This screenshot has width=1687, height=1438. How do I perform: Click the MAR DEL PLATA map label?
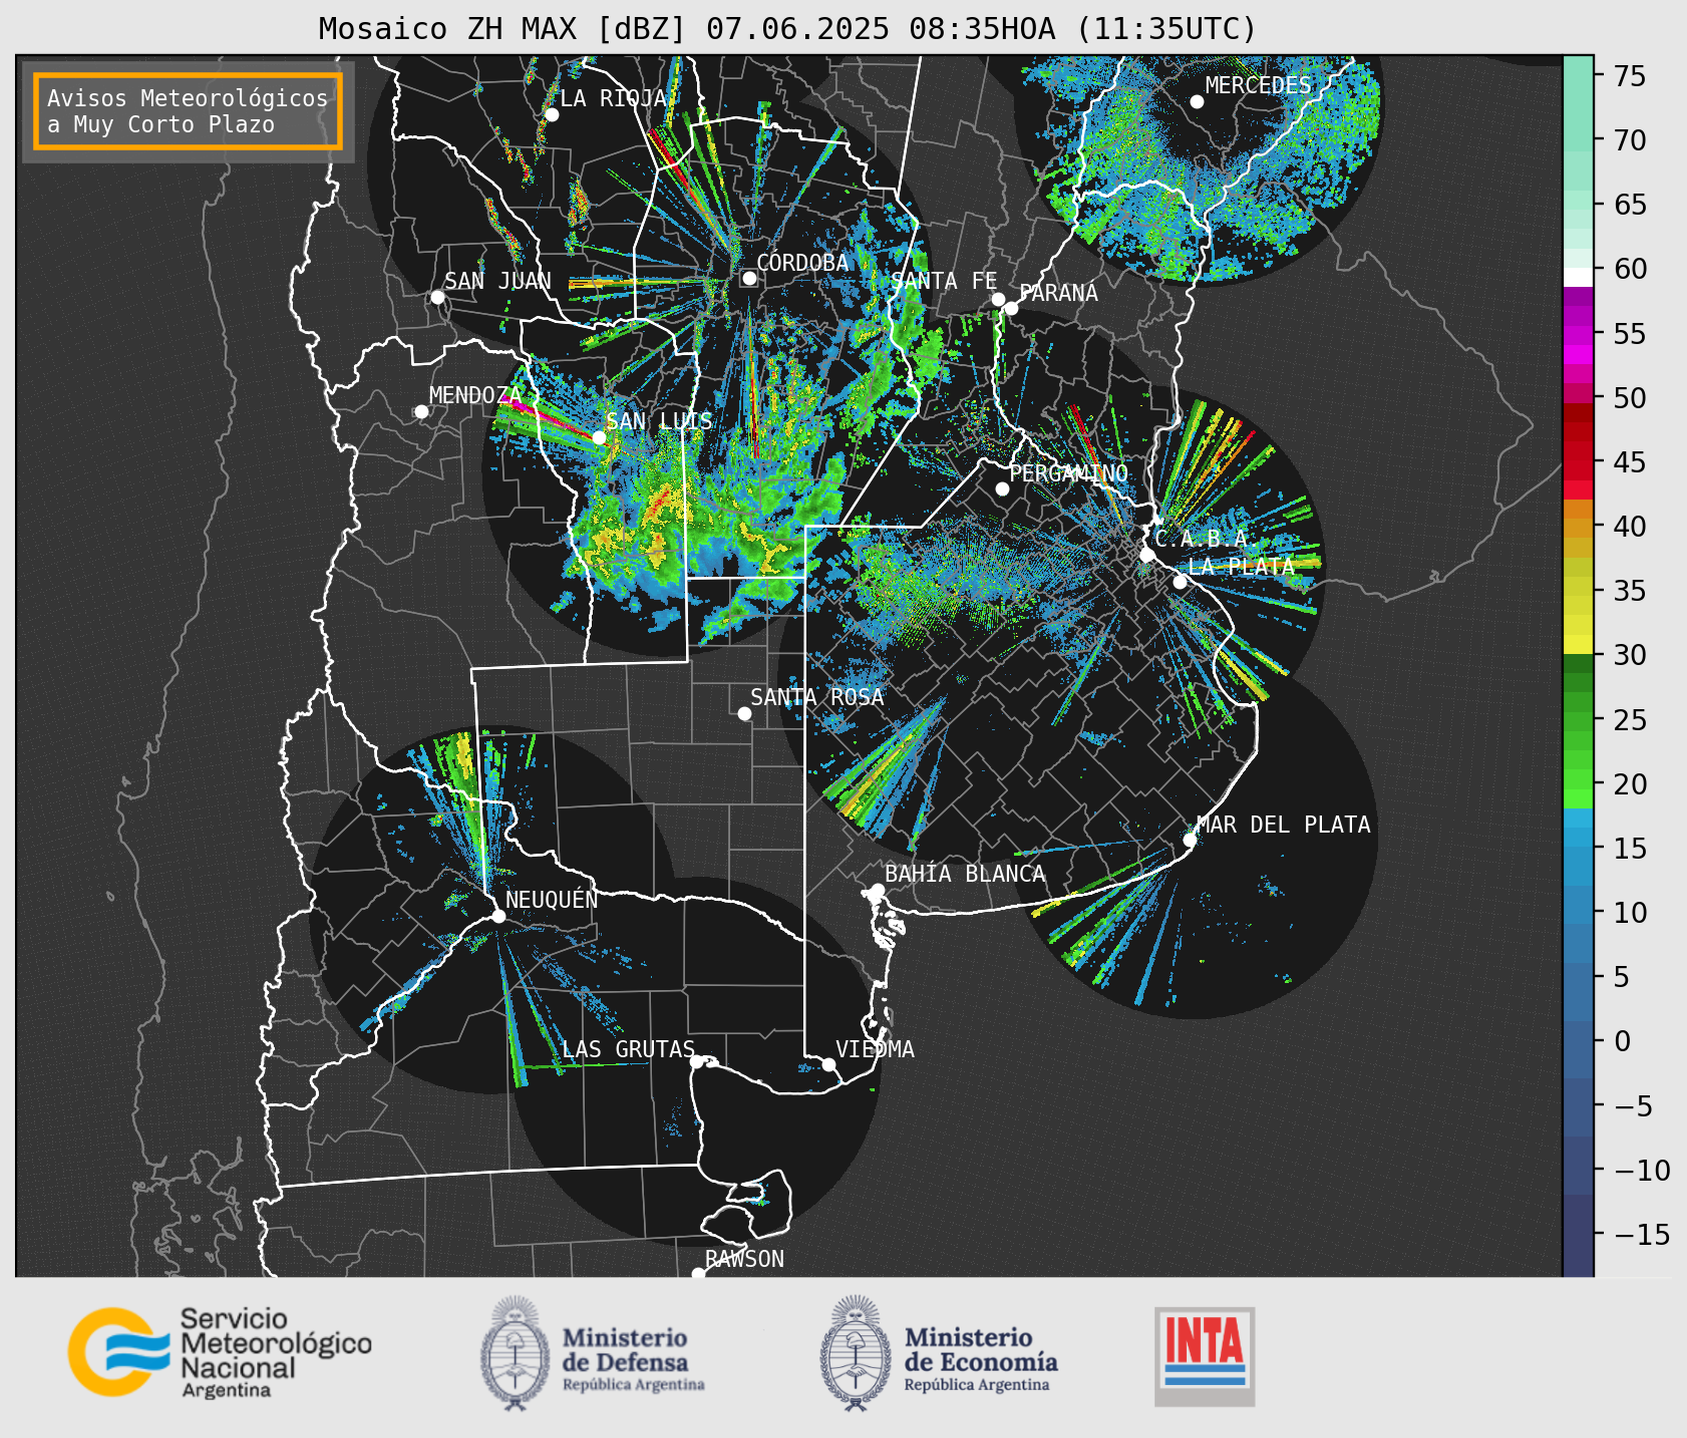pyautogui.click(x=1283, y=824)
